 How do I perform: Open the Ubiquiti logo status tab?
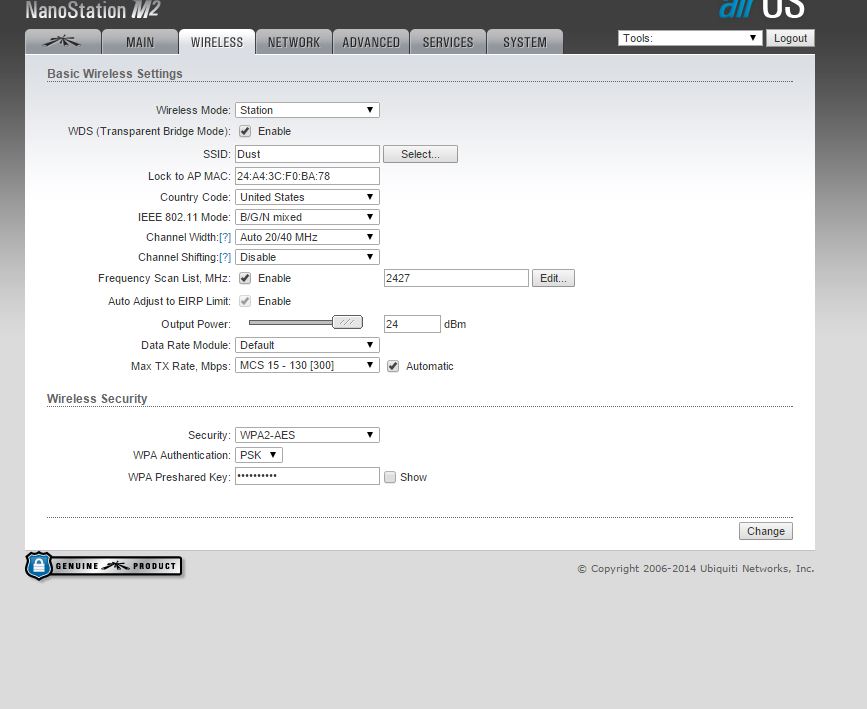62,41
